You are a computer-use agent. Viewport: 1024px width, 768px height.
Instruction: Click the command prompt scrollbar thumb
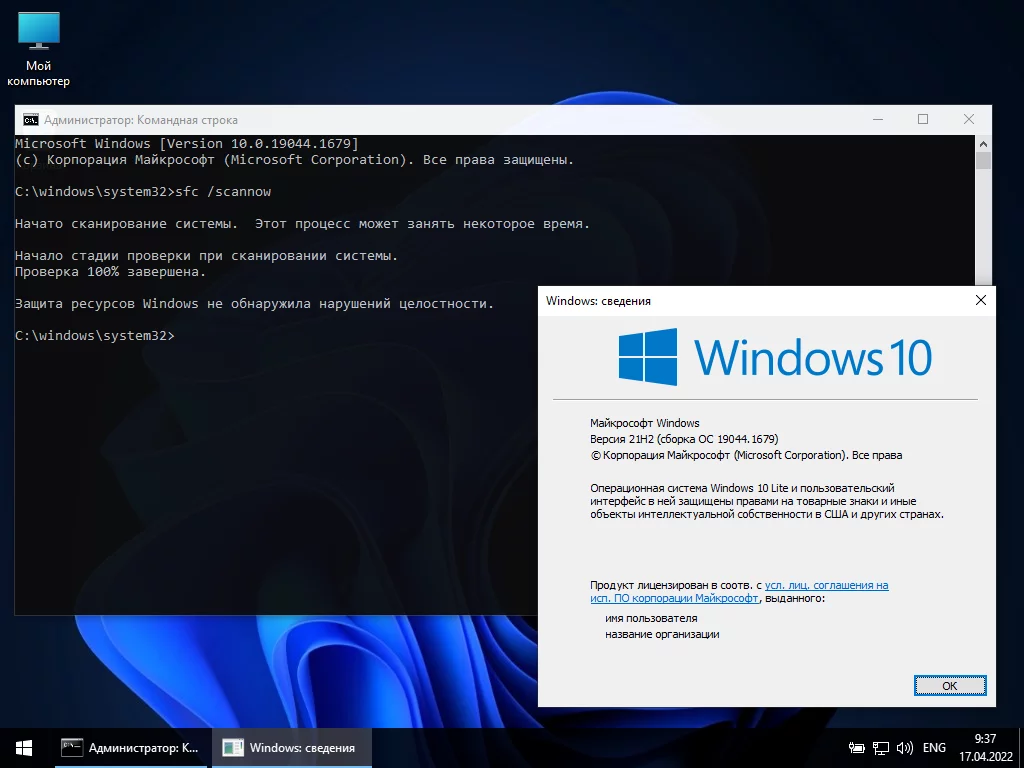click(x=983, y=161)
